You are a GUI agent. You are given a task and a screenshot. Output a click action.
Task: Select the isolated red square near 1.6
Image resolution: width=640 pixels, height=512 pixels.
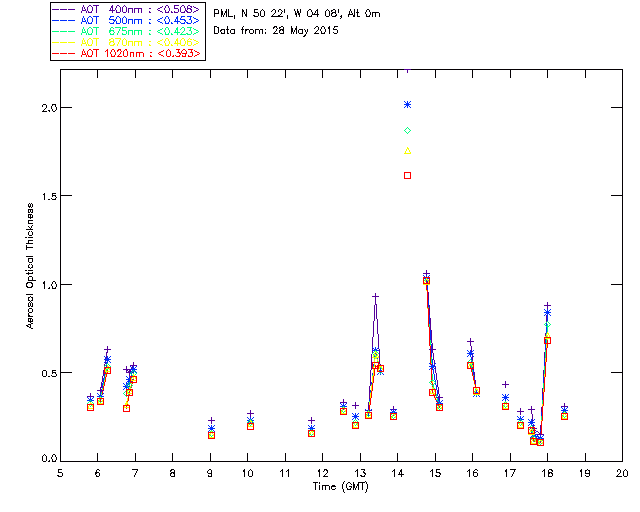(x=407, y=175)
